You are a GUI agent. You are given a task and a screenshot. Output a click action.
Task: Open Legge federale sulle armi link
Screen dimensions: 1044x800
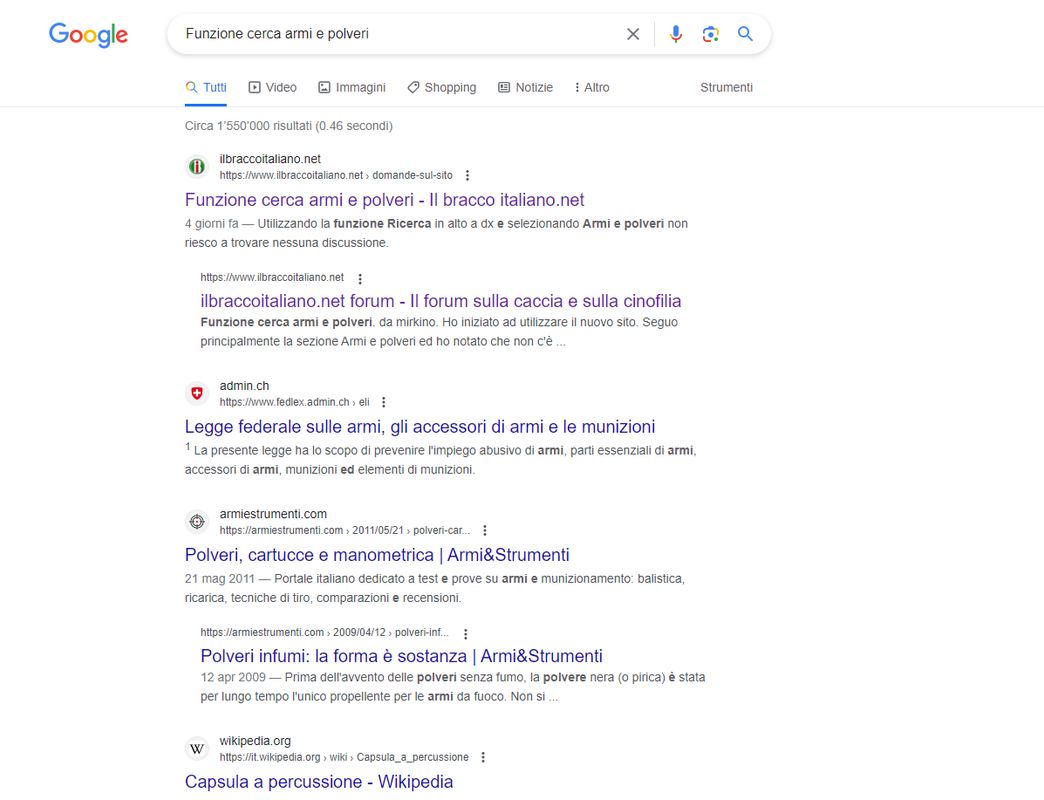click(420, 427)
